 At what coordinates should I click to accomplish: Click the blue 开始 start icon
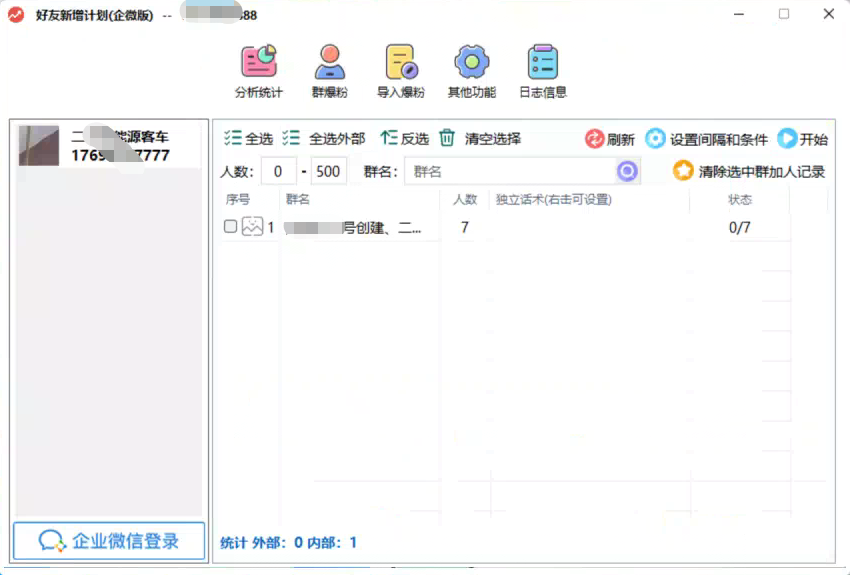[787, 139]
